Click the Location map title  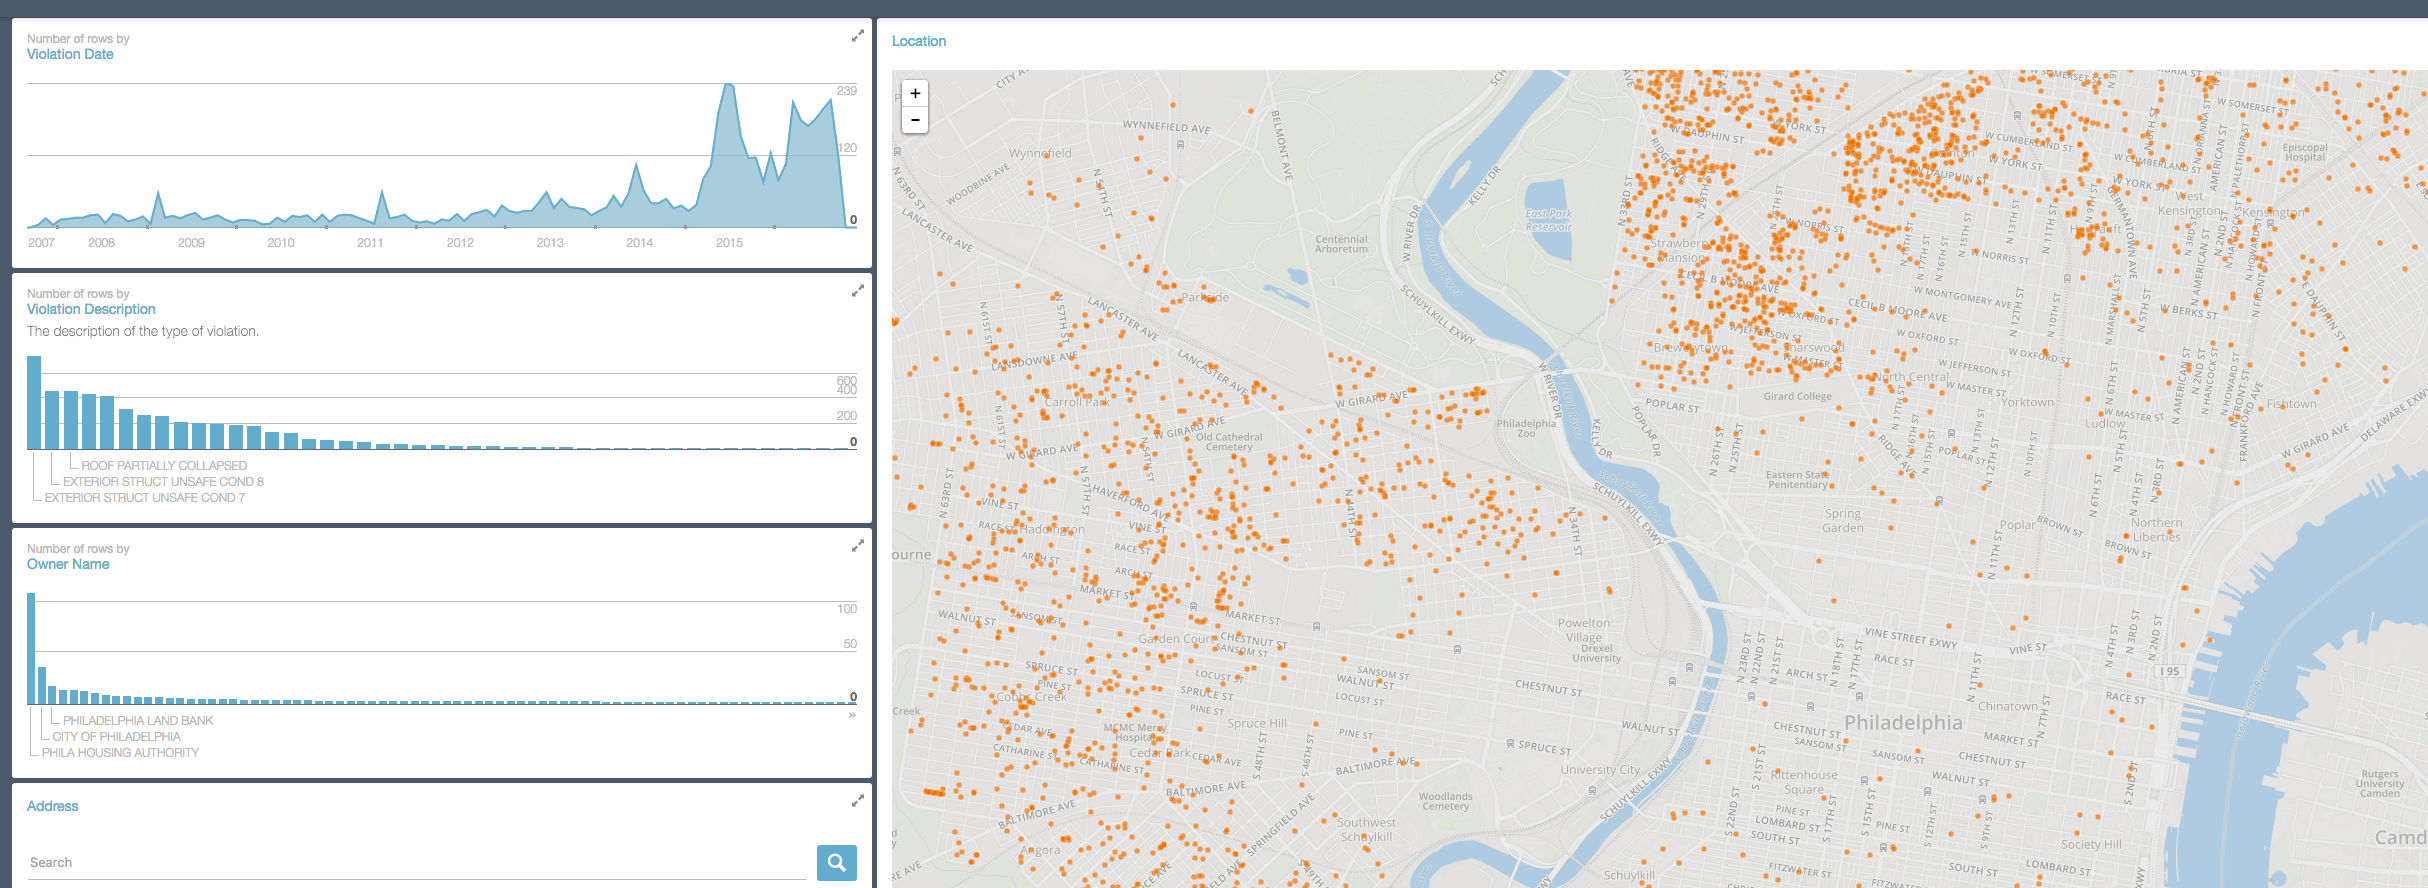tap(918, 41)
